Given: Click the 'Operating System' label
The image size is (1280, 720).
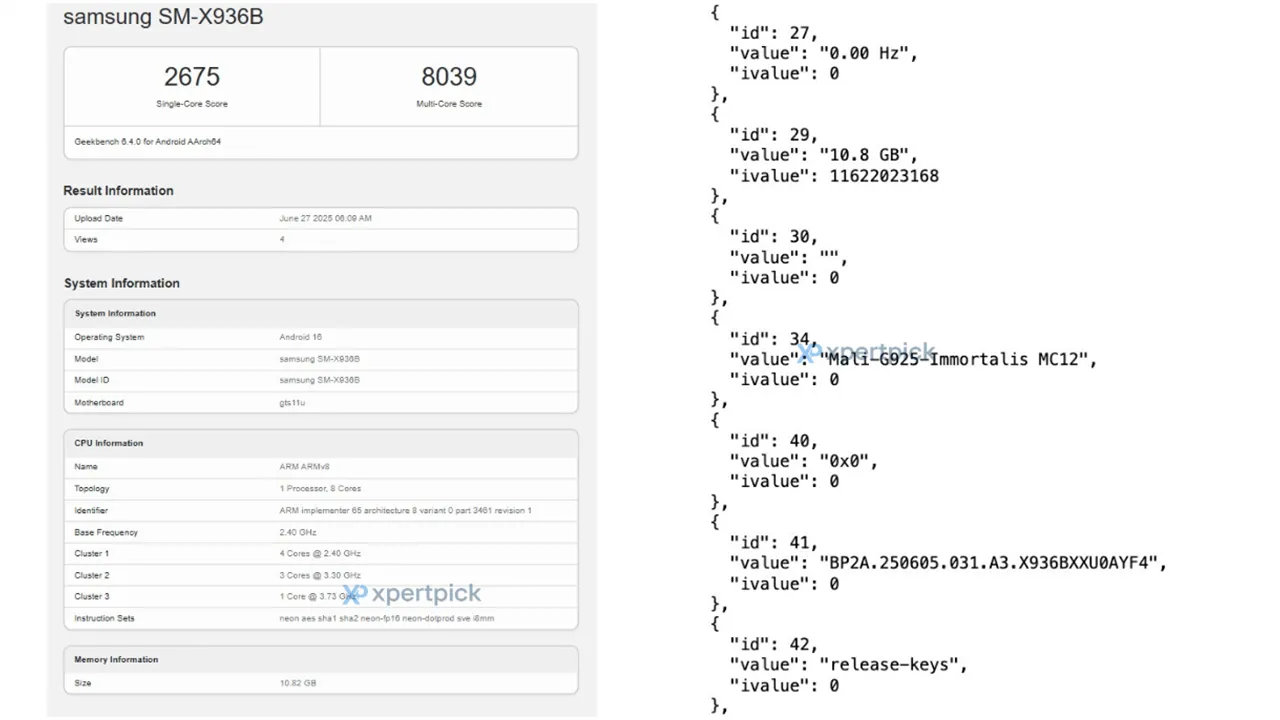Looking at the screenshot, I should (x=109, y=337).
